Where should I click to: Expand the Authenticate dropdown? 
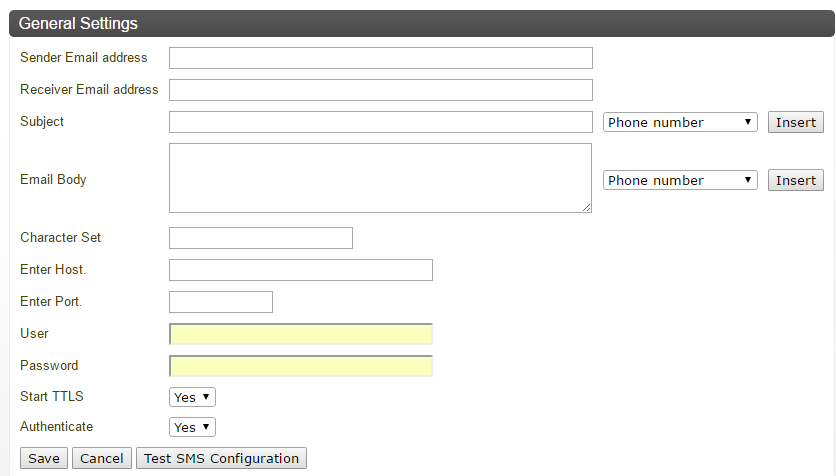pos(192,427)
